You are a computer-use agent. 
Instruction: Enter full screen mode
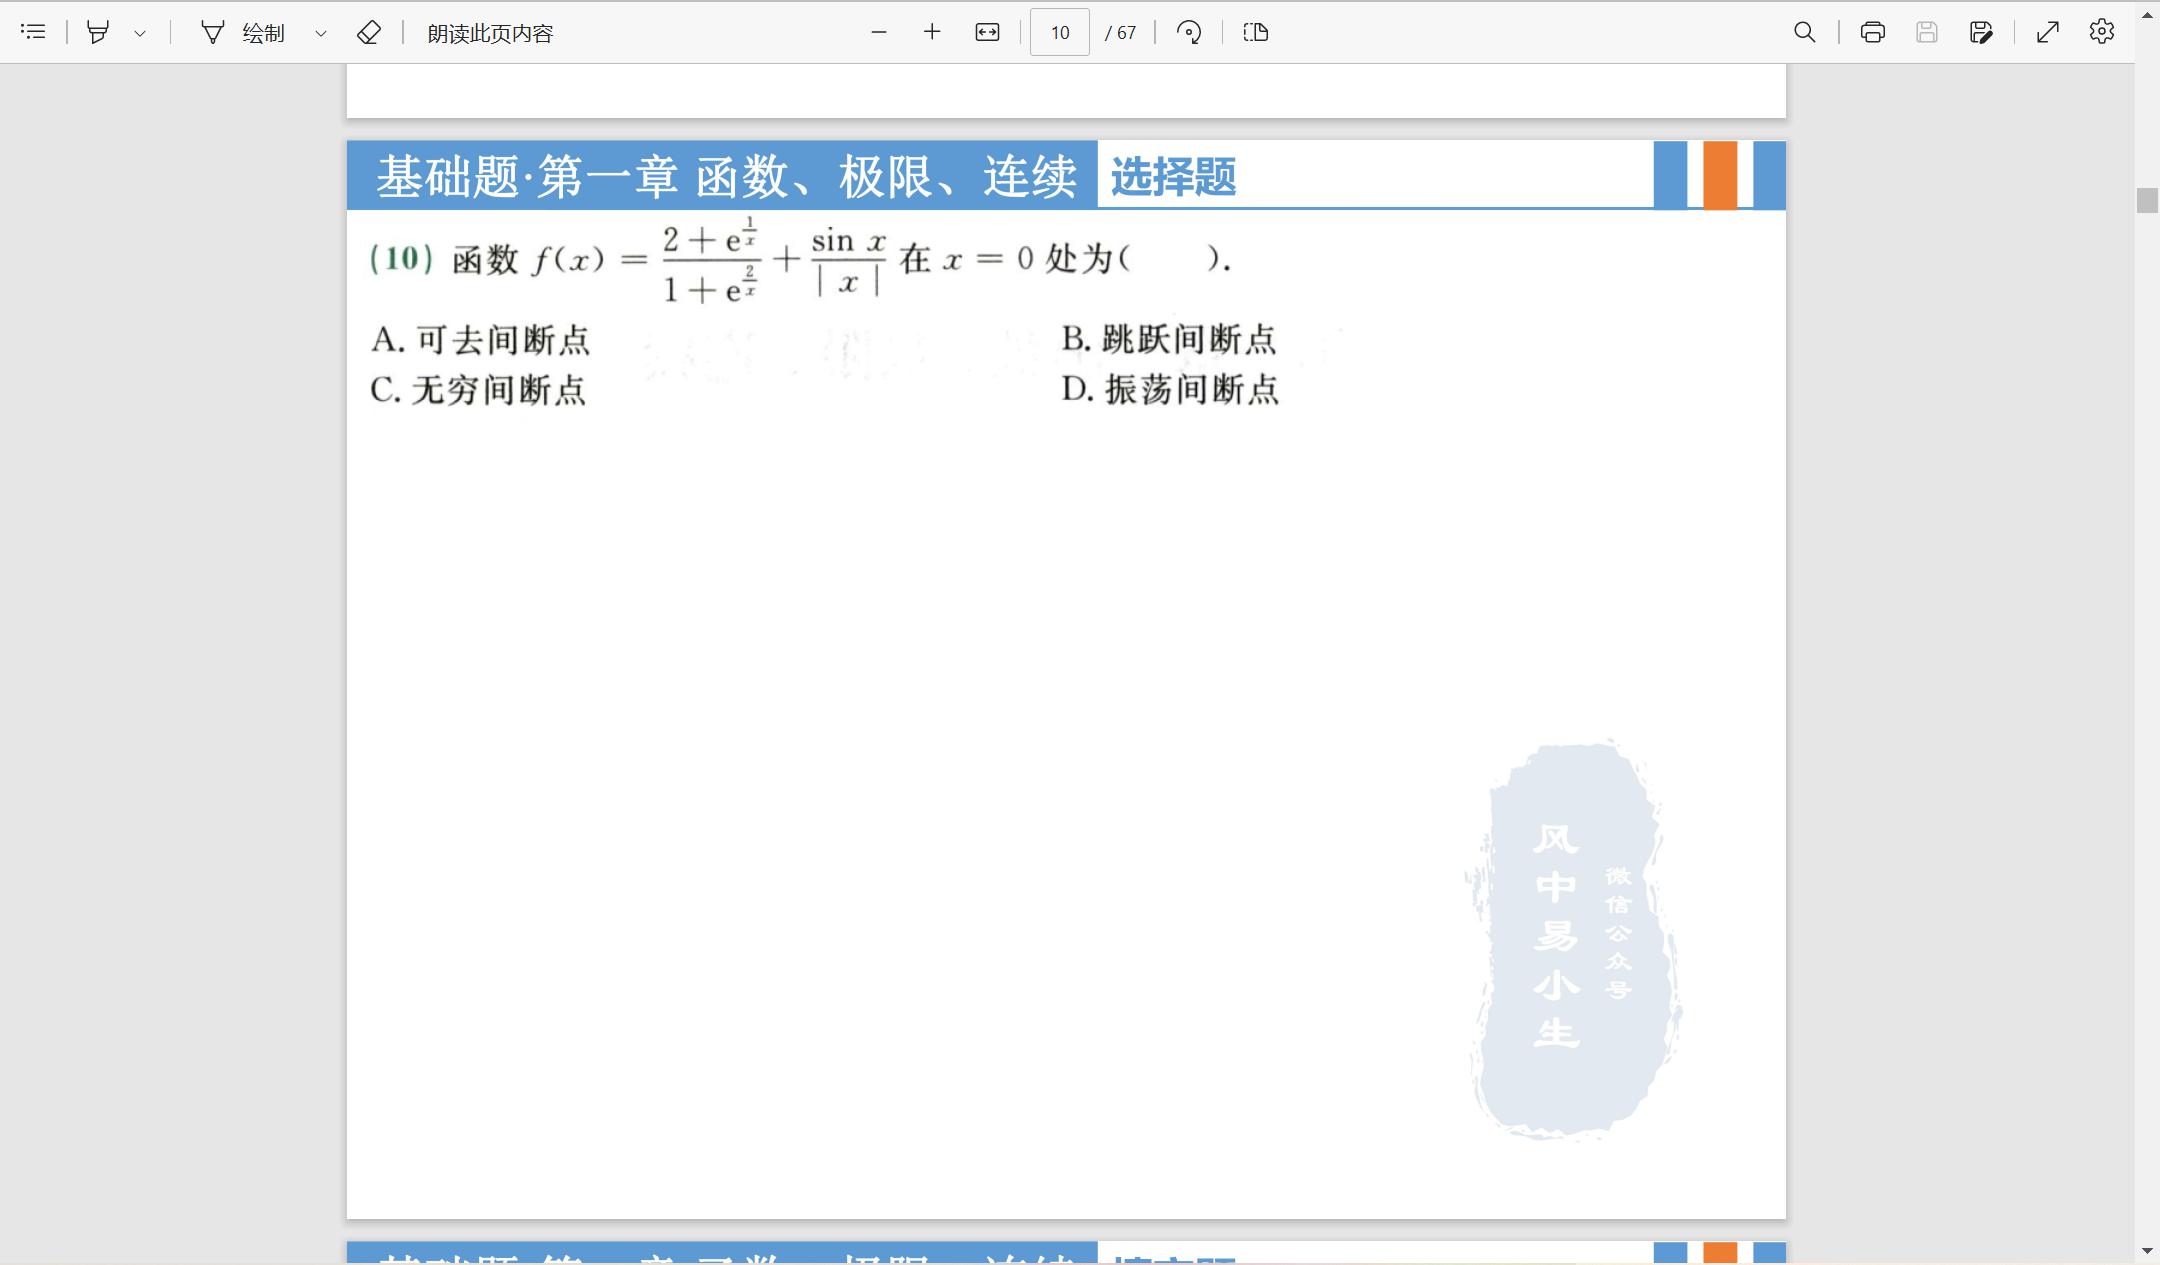click(2047, 32)
